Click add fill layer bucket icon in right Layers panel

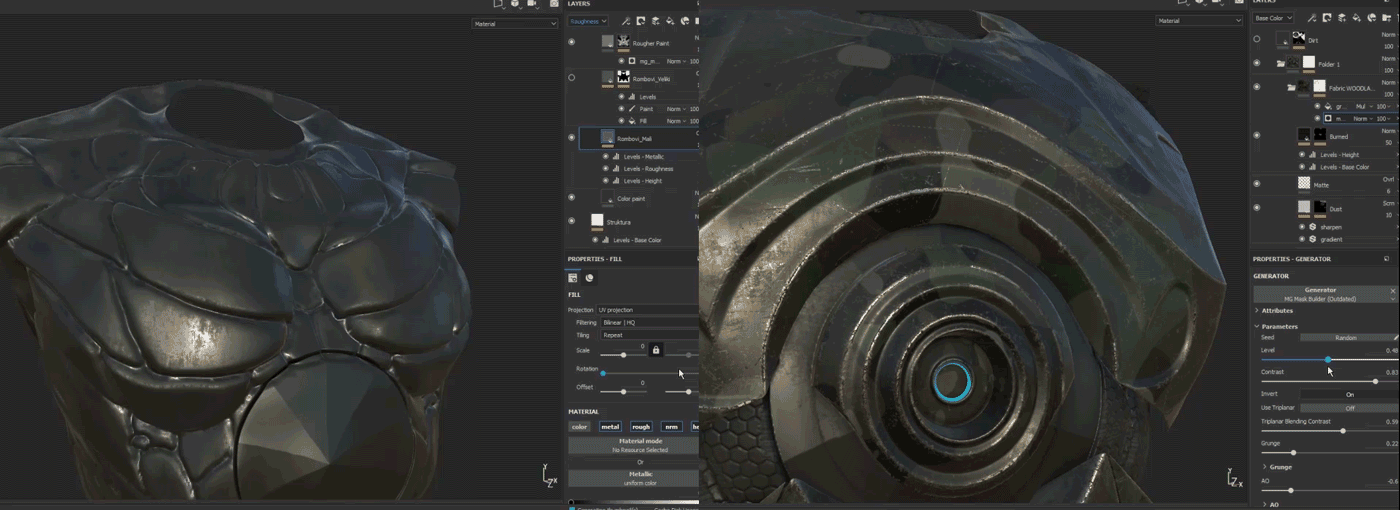tap(1357, 17)
